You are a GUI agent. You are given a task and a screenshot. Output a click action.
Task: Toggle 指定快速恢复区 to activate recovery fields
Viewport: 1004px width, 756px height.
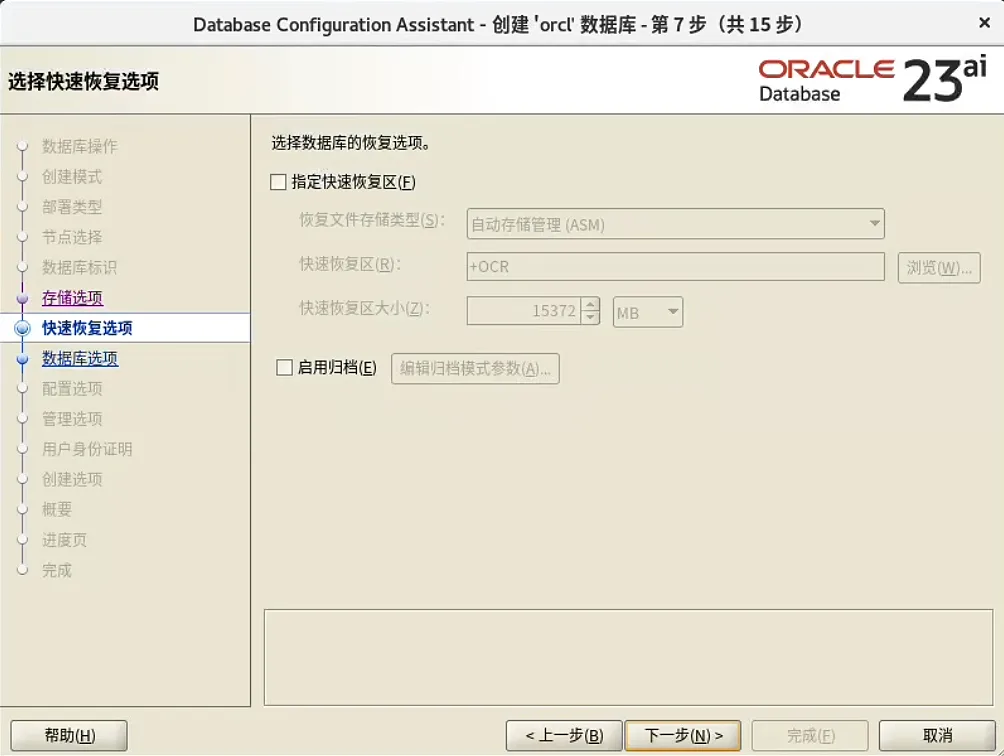tap(277, 182)
